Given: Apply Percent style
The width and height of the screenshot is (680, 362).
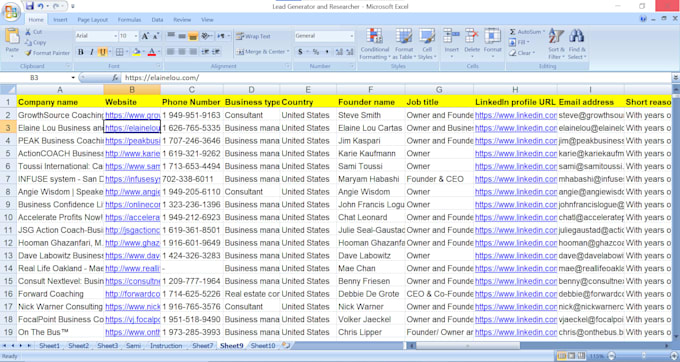Looking at the screenshot, I should (316, 52).
